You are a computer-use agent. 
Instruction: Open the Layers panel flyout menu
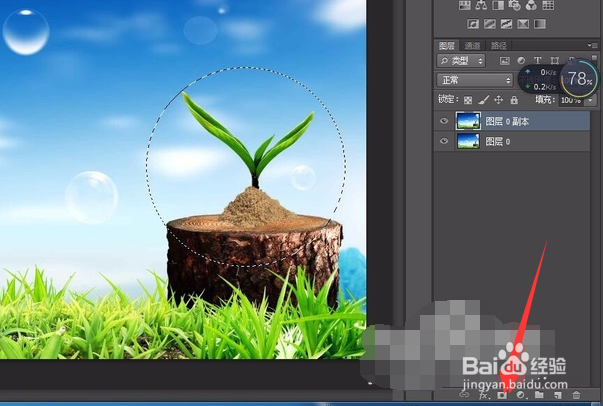point(592,45)
